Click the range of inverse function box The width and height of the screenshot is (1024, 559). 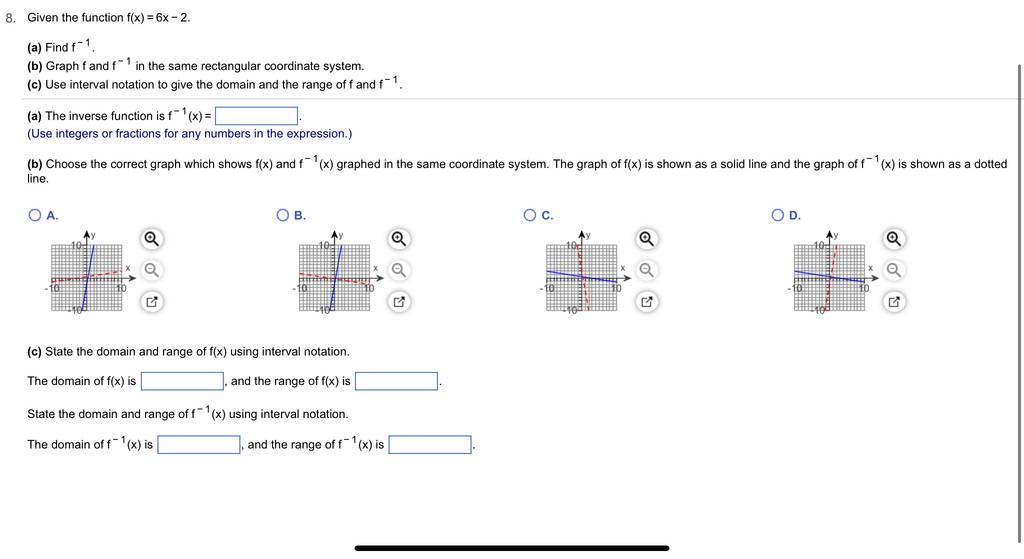[430, 445]
